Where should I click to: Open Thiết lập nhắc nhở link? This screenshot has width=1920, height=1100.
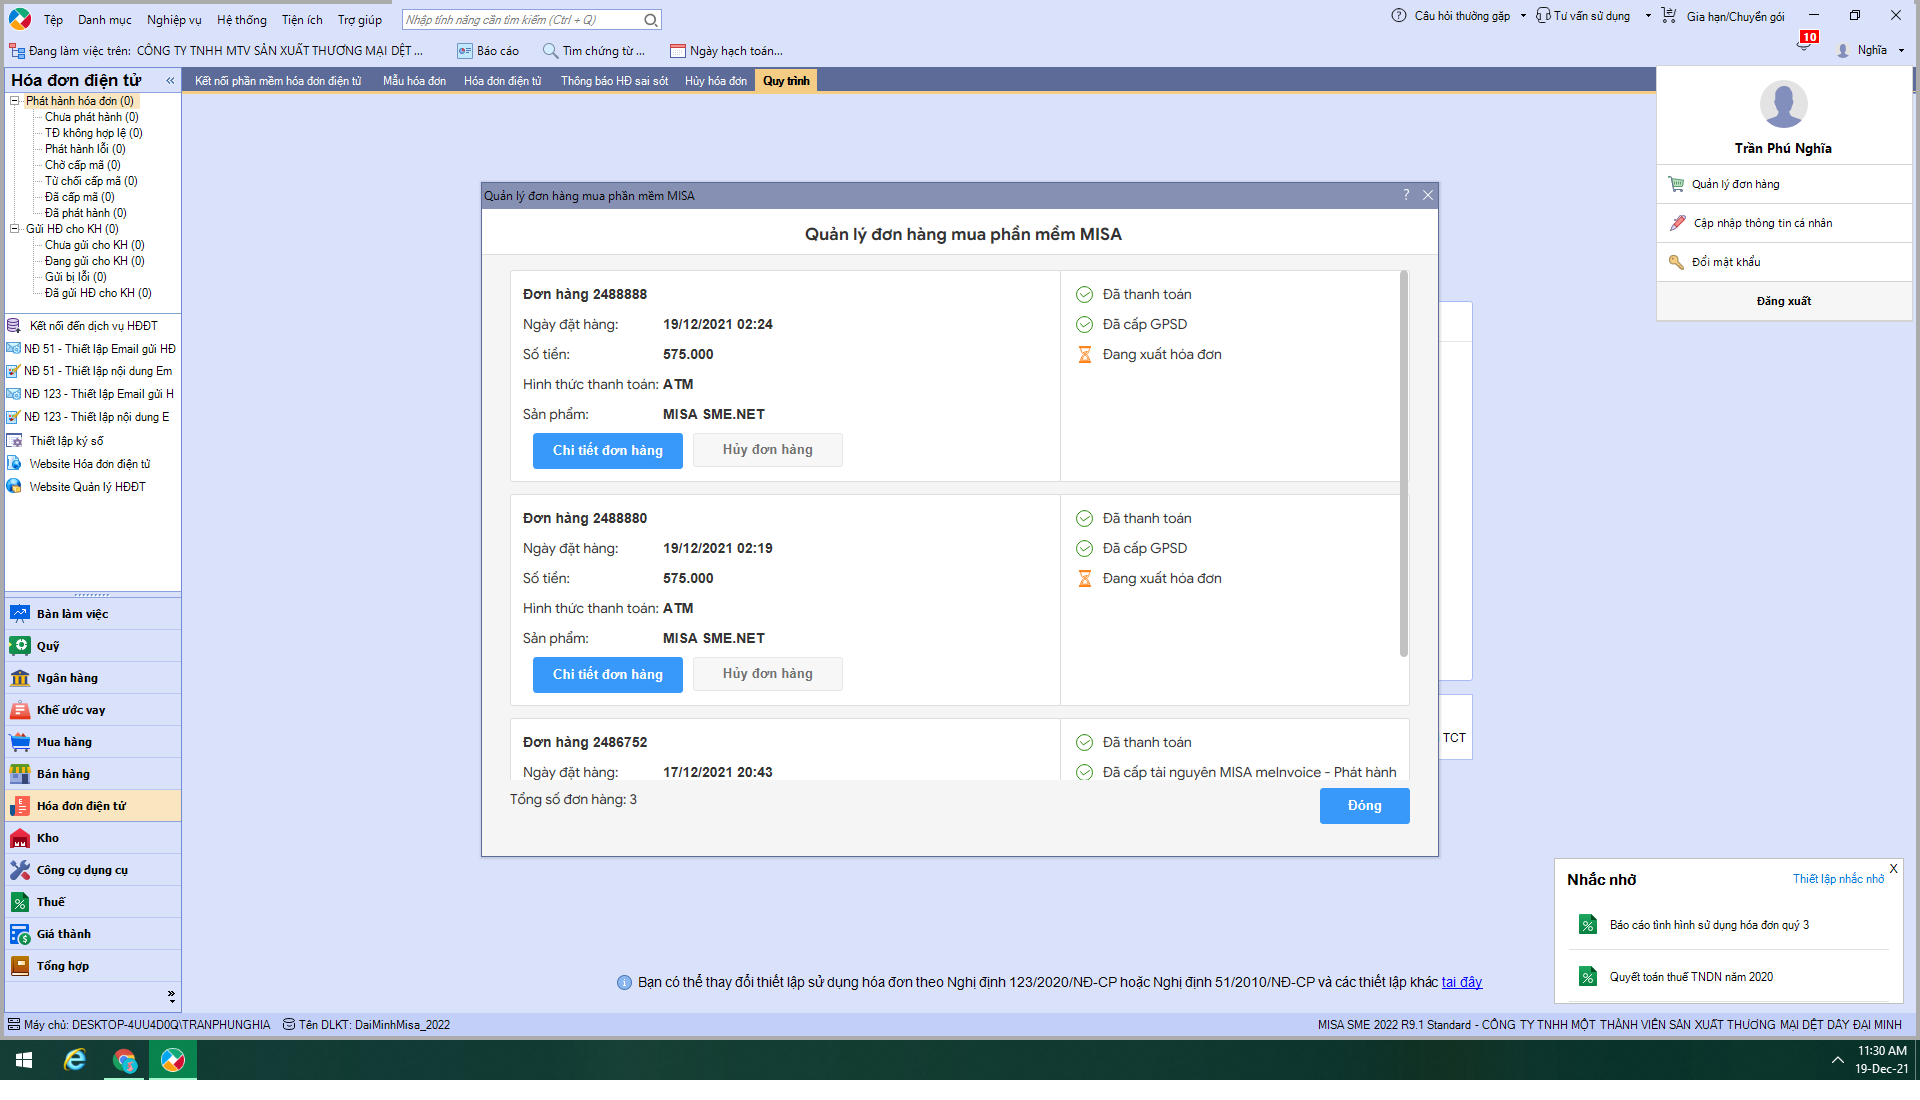click(1838, 879)
